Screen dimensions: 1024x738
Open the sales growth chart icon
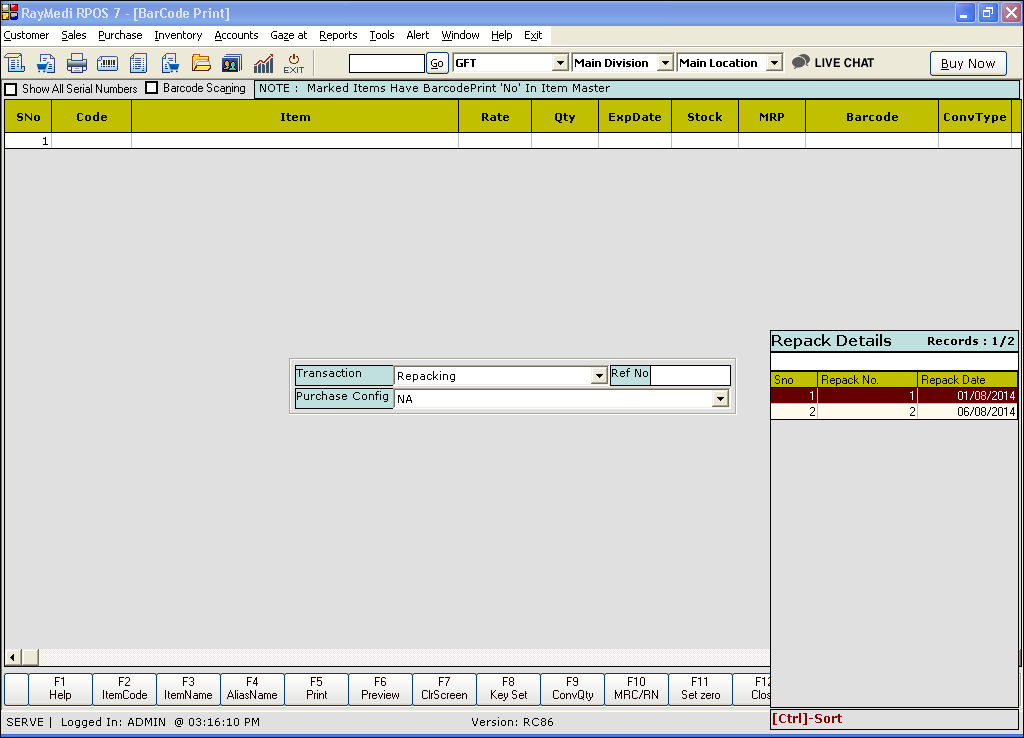263,63
